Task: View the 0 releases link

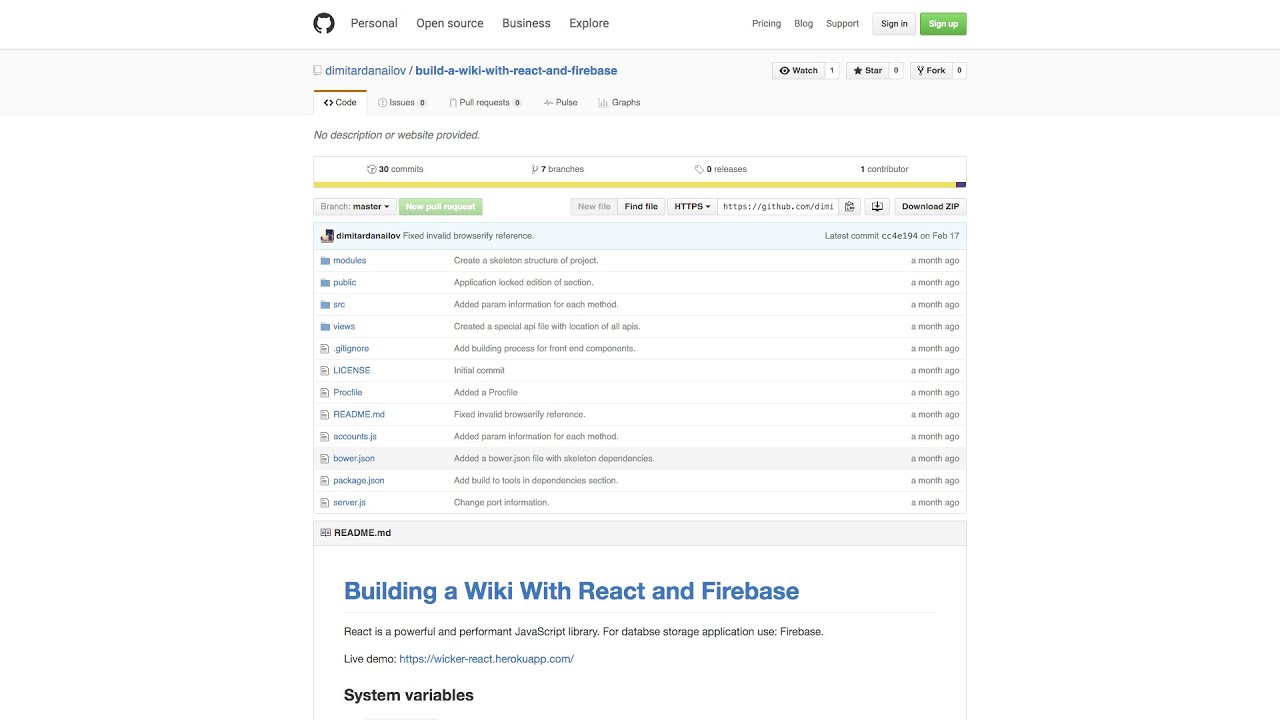Action: (721, 170)
